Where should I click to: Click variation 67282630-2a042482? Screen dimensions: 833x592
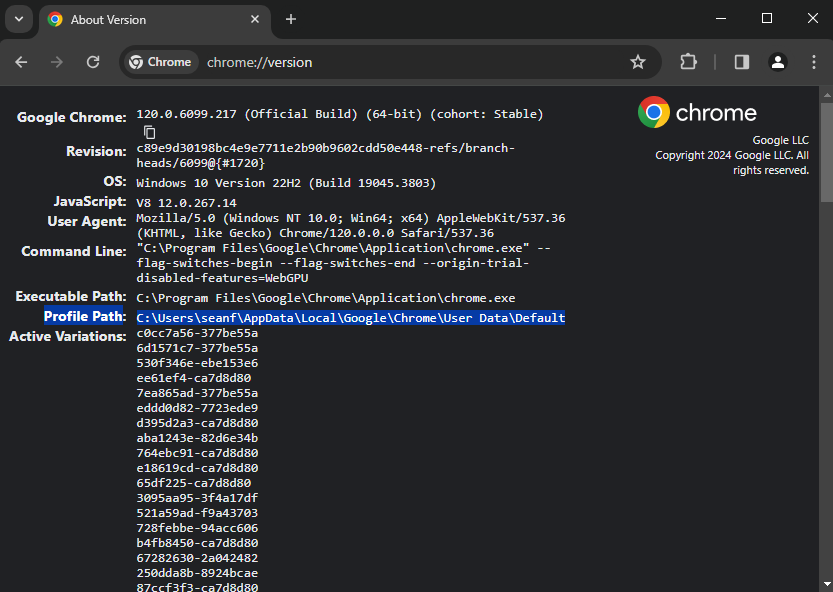click(x=197, y=558)
